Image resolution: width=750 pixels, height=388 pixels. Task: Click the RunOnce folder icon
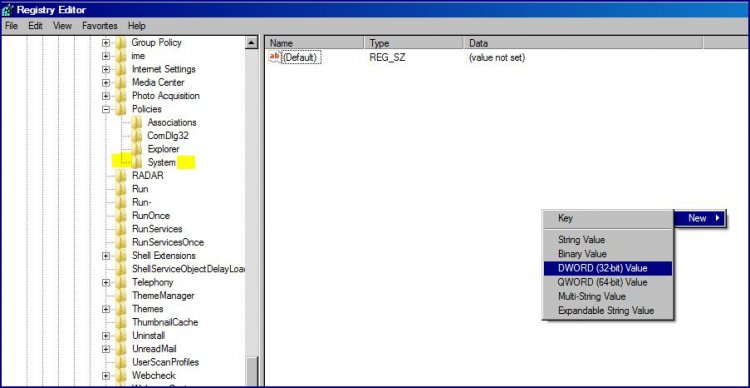[121, 216]
